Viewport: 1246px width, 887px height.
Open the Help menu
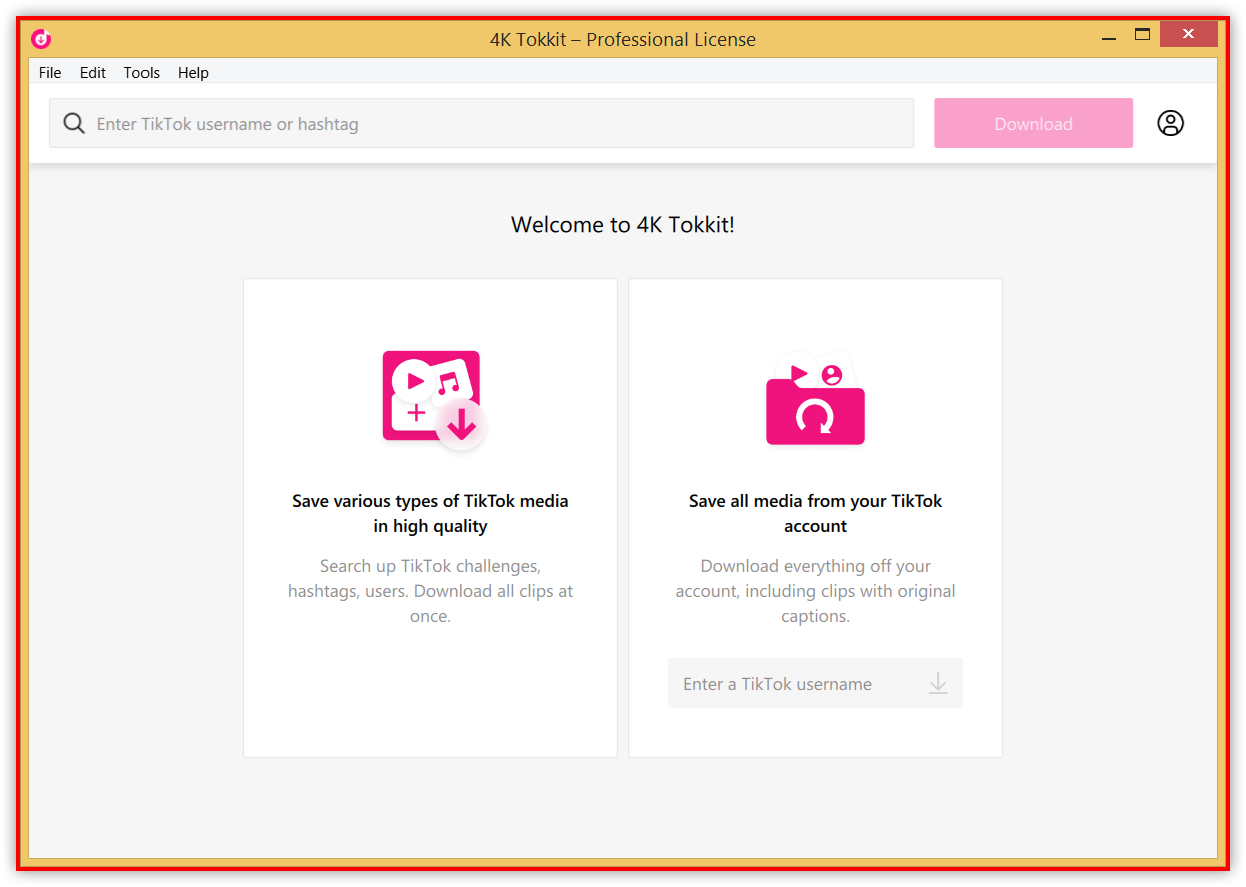coord(193,72)
